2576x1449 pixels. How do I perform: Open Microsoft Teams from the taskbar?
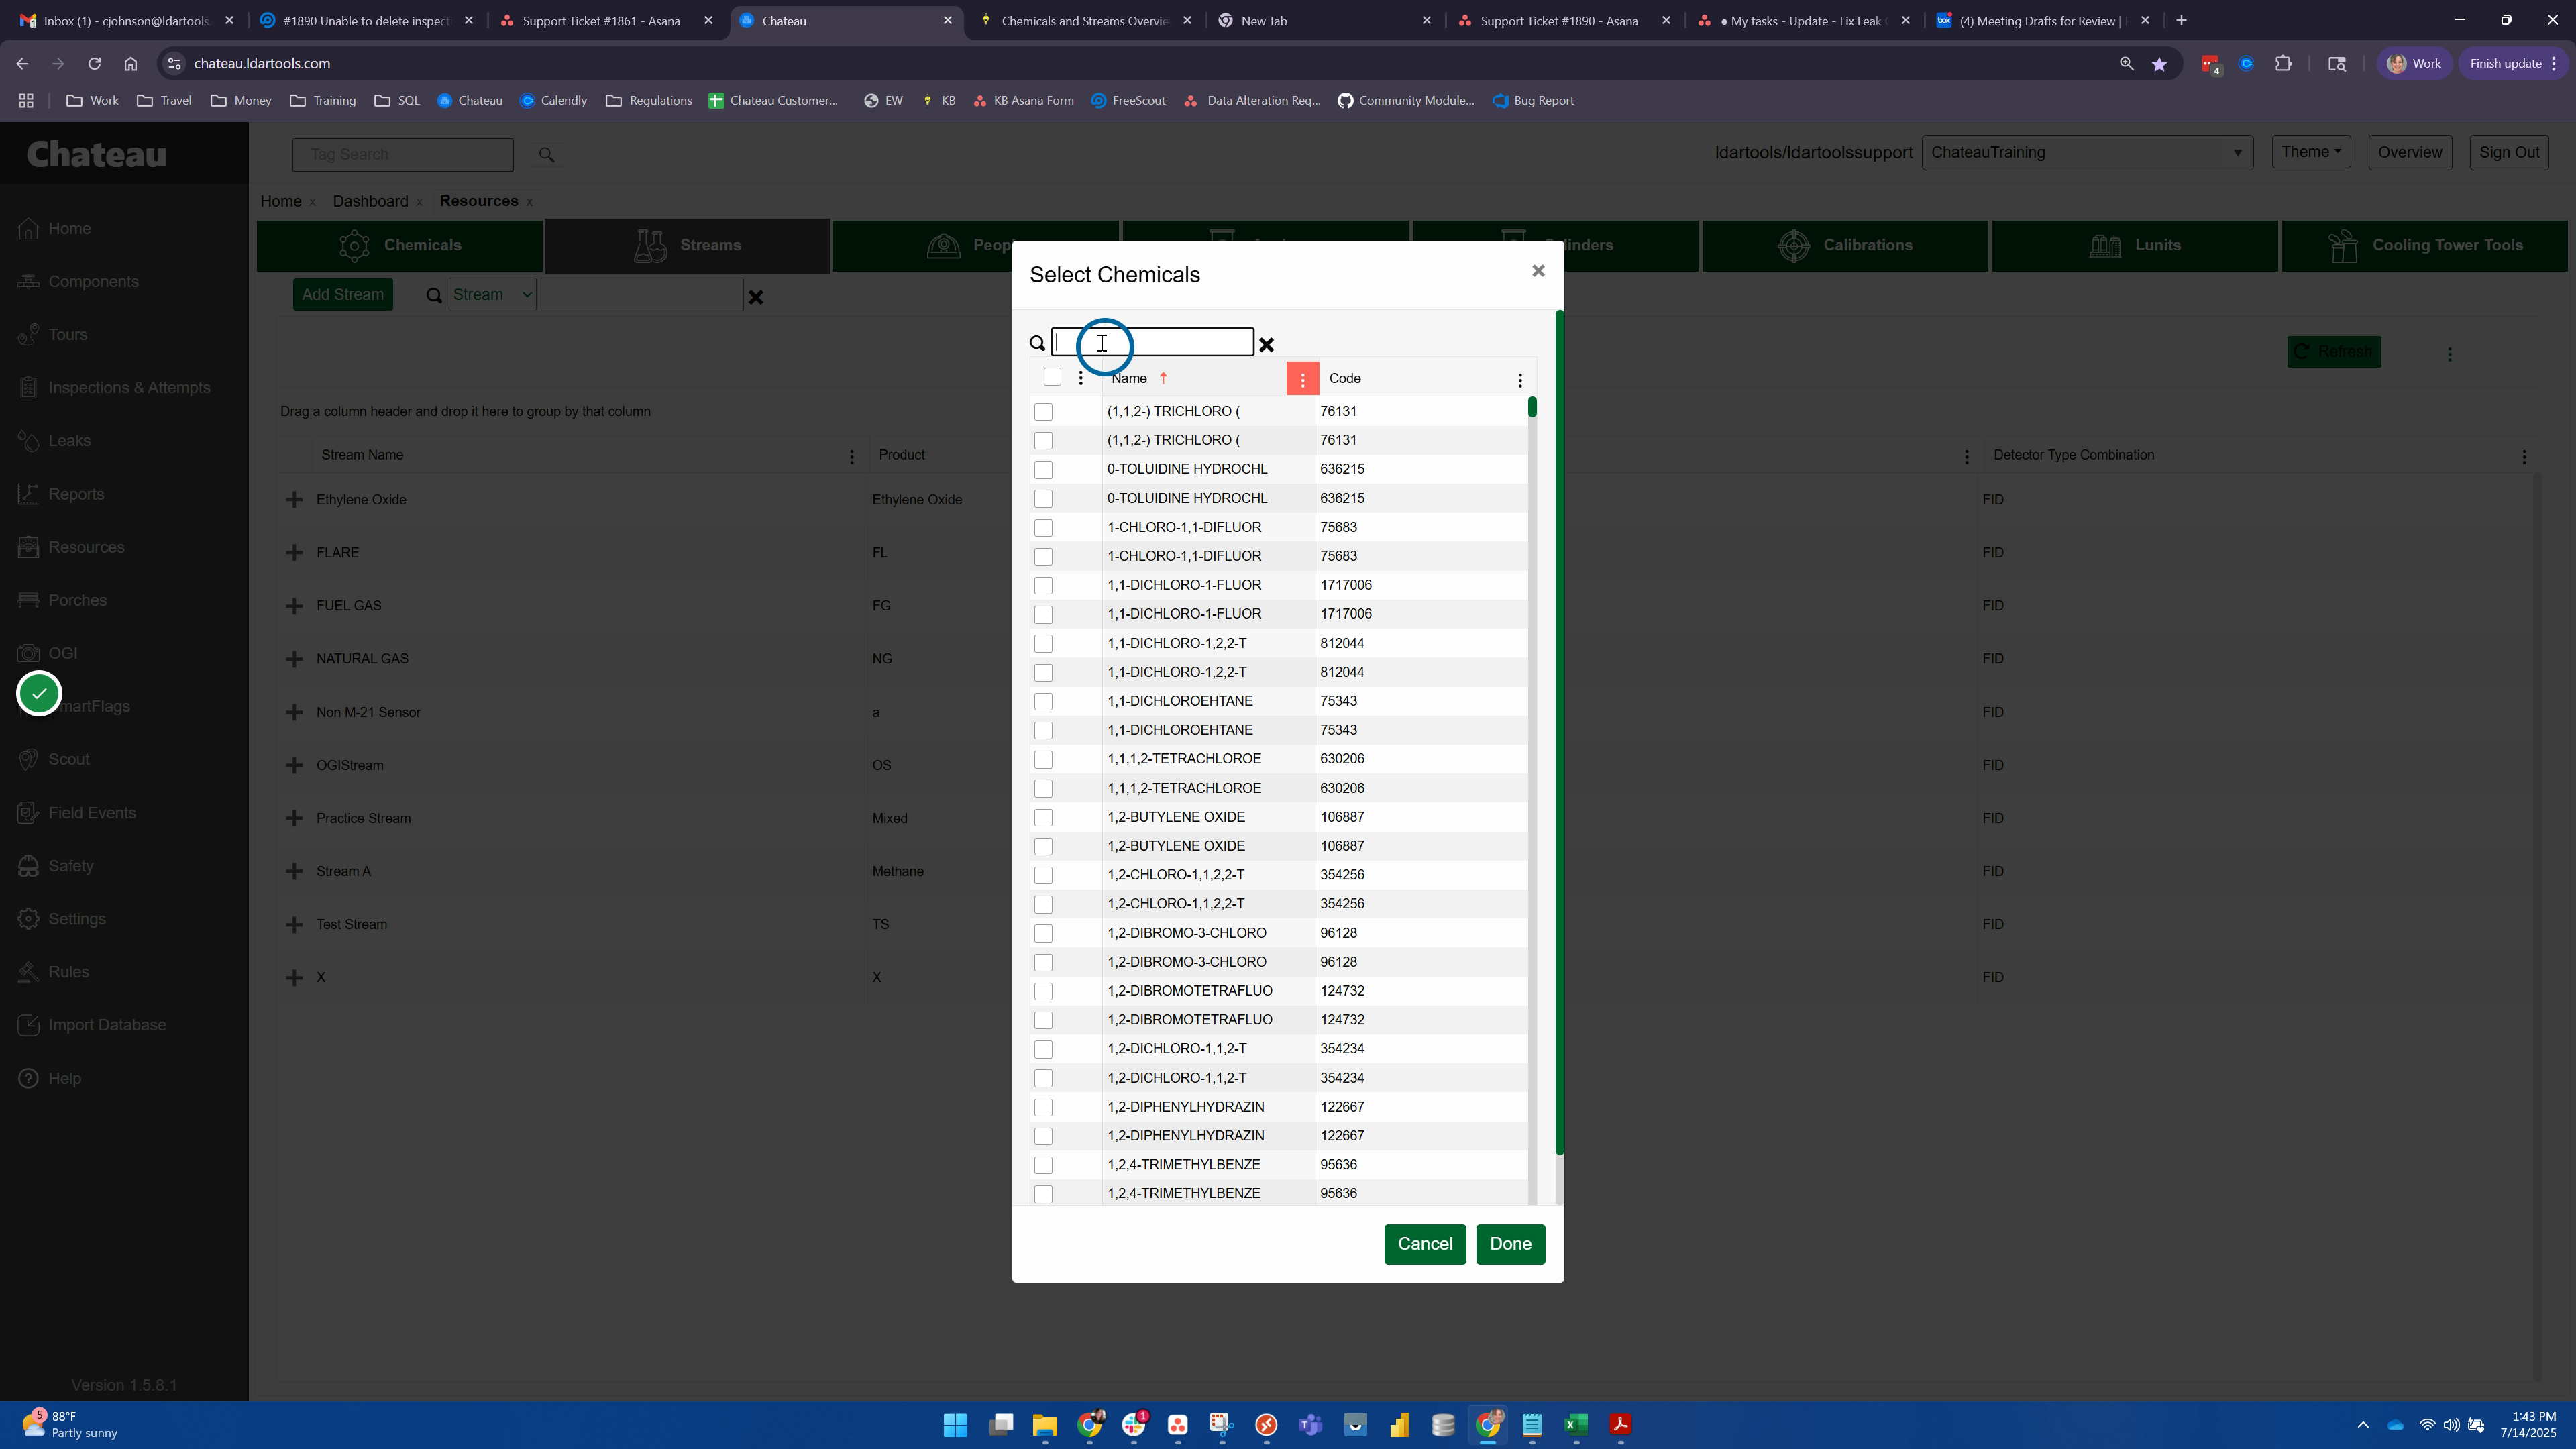tap(1310, 1425)
